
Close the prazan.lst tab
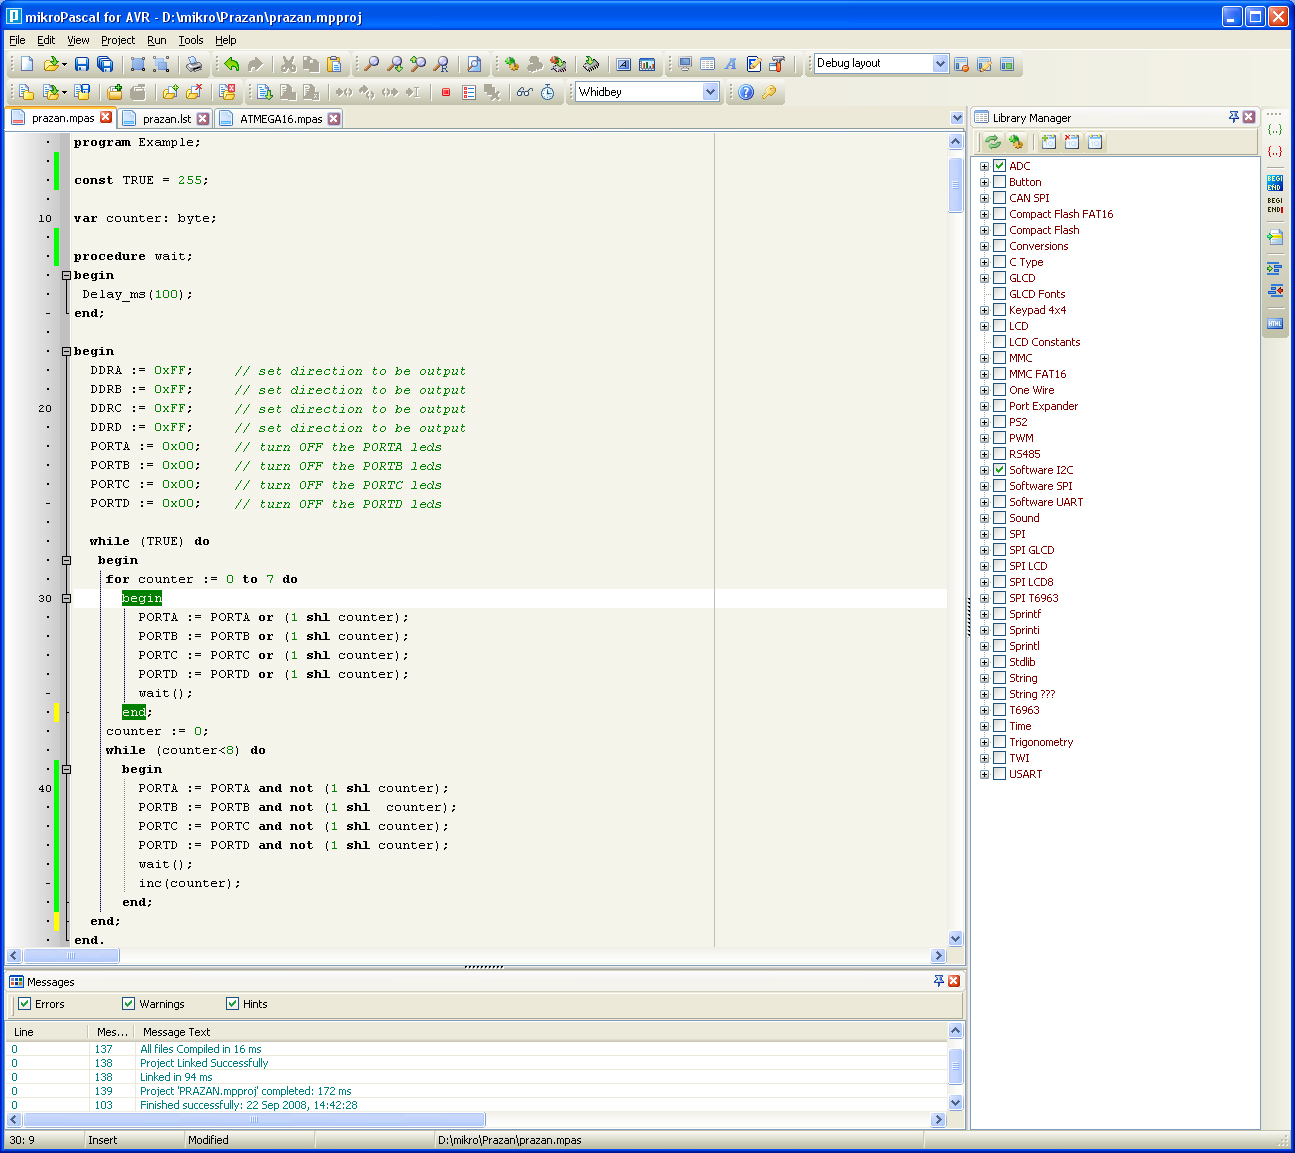203,119
